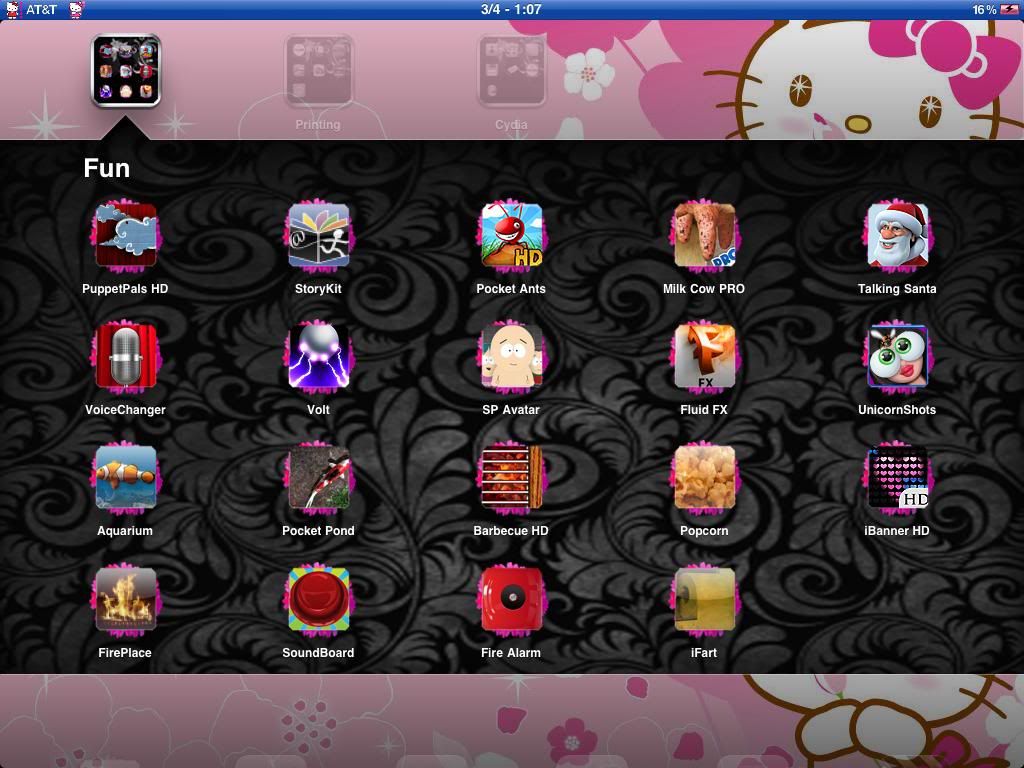The image size is (1024, 768).
Task: Tap the Milk Cow PRO icon
Action: pos(704,235)
